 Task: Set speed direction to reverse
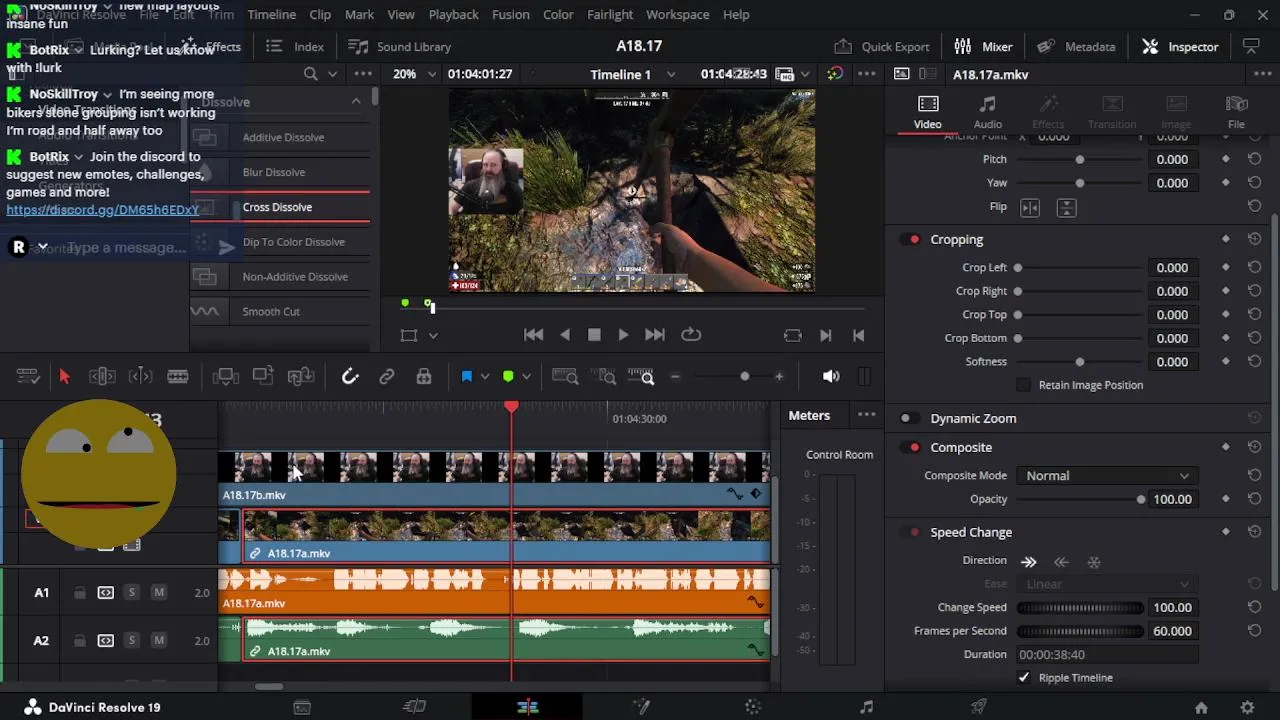point(1062,561)
